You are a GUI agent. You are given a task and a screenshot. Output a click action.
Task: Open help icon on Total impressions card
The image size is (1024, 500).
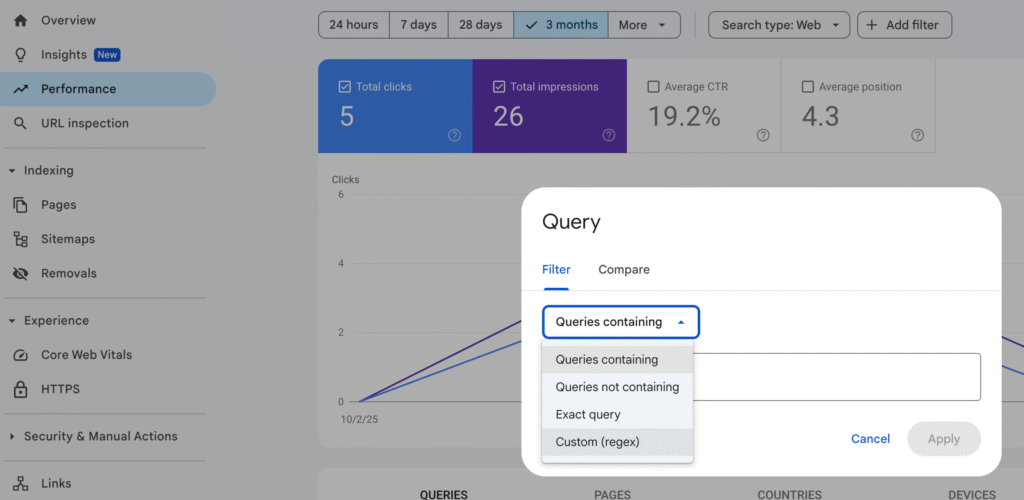(609, 135)
